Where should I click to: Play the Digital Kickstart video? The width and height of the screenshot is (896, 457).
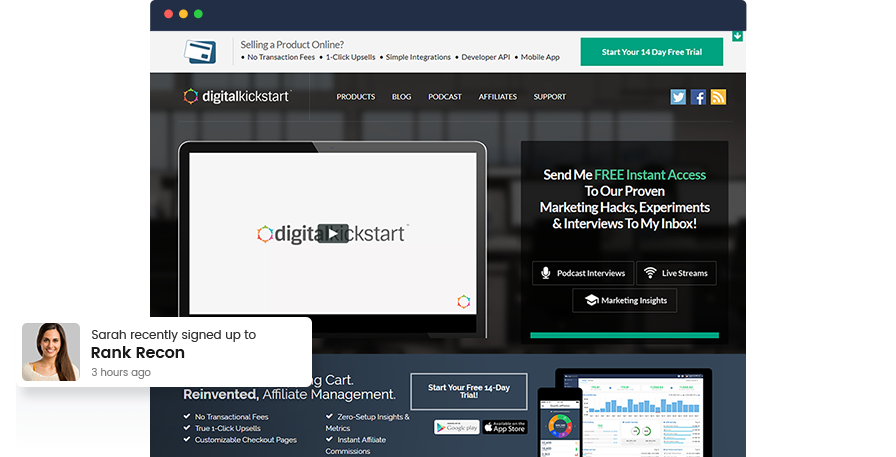coord(333,234)
